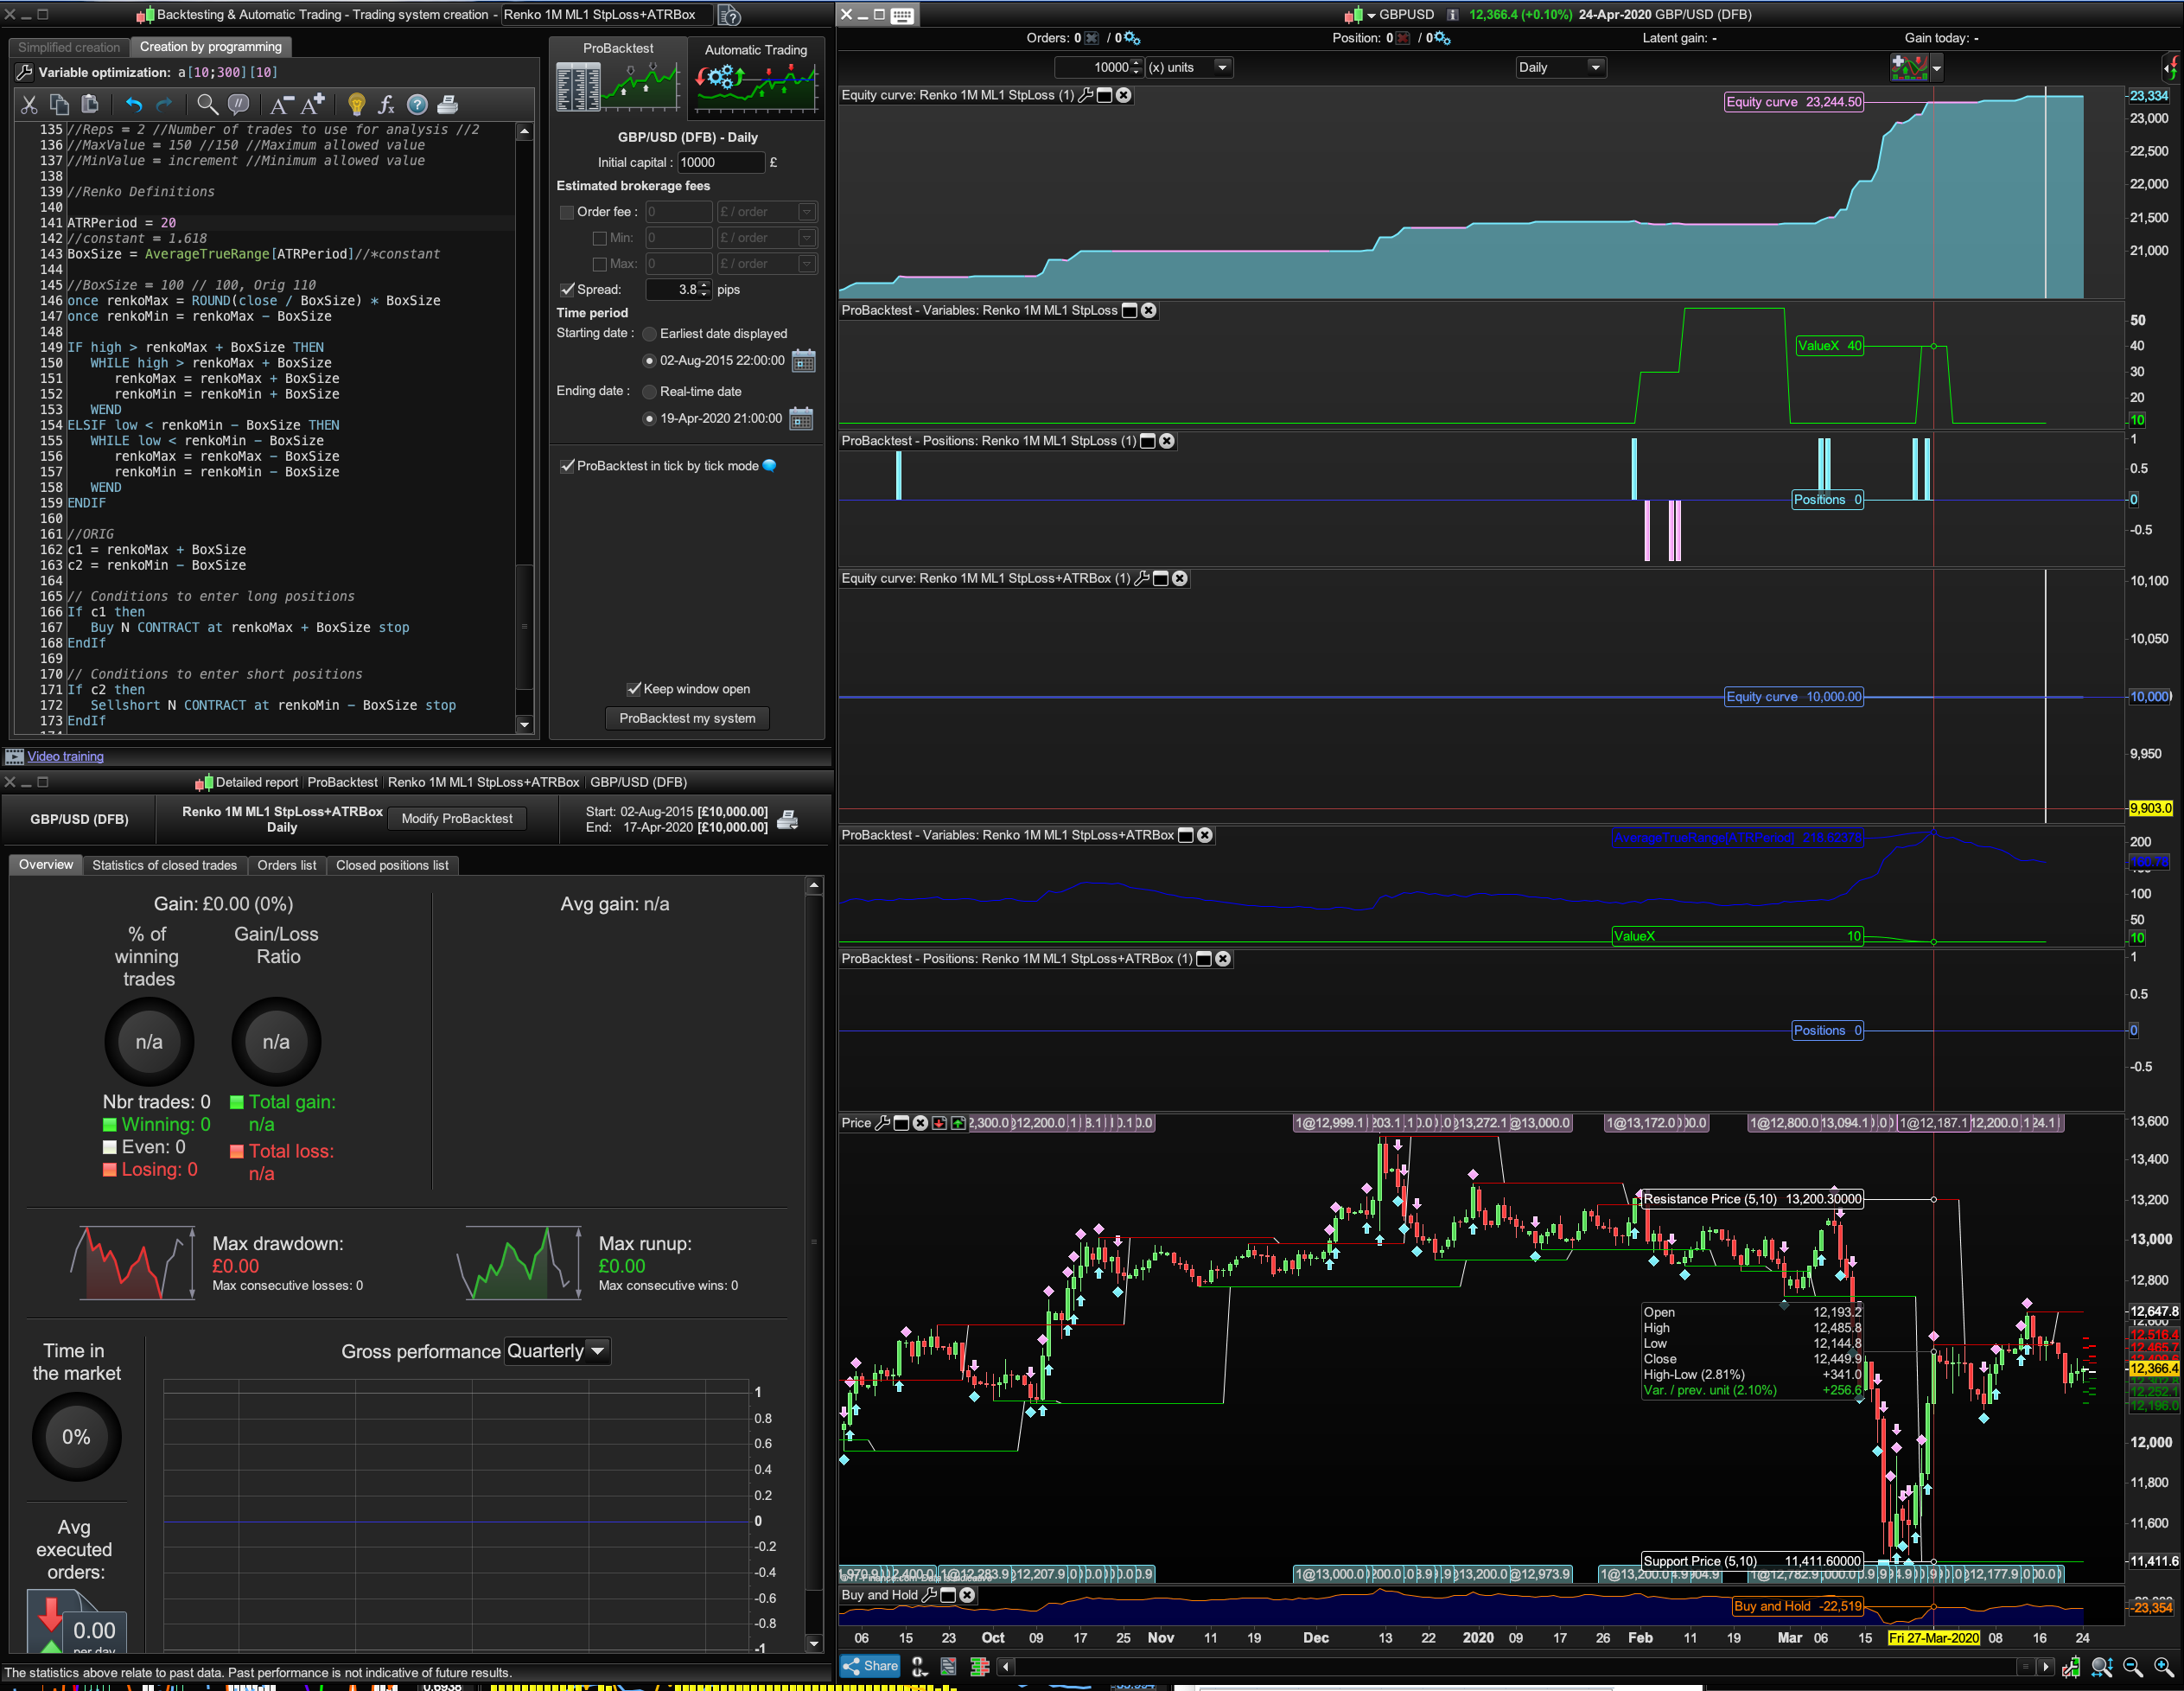Switch to Statistics of closed trades tab

pos(165,865)
